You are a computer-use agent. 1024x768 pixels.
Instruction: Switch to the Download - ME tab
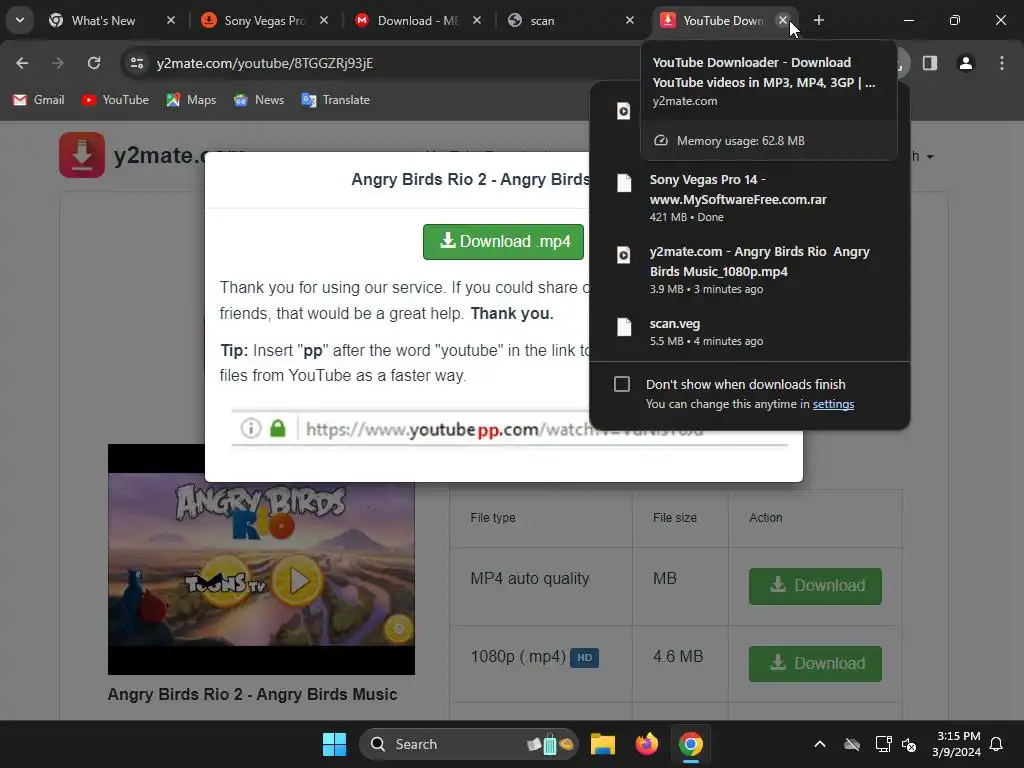point(418,20)
